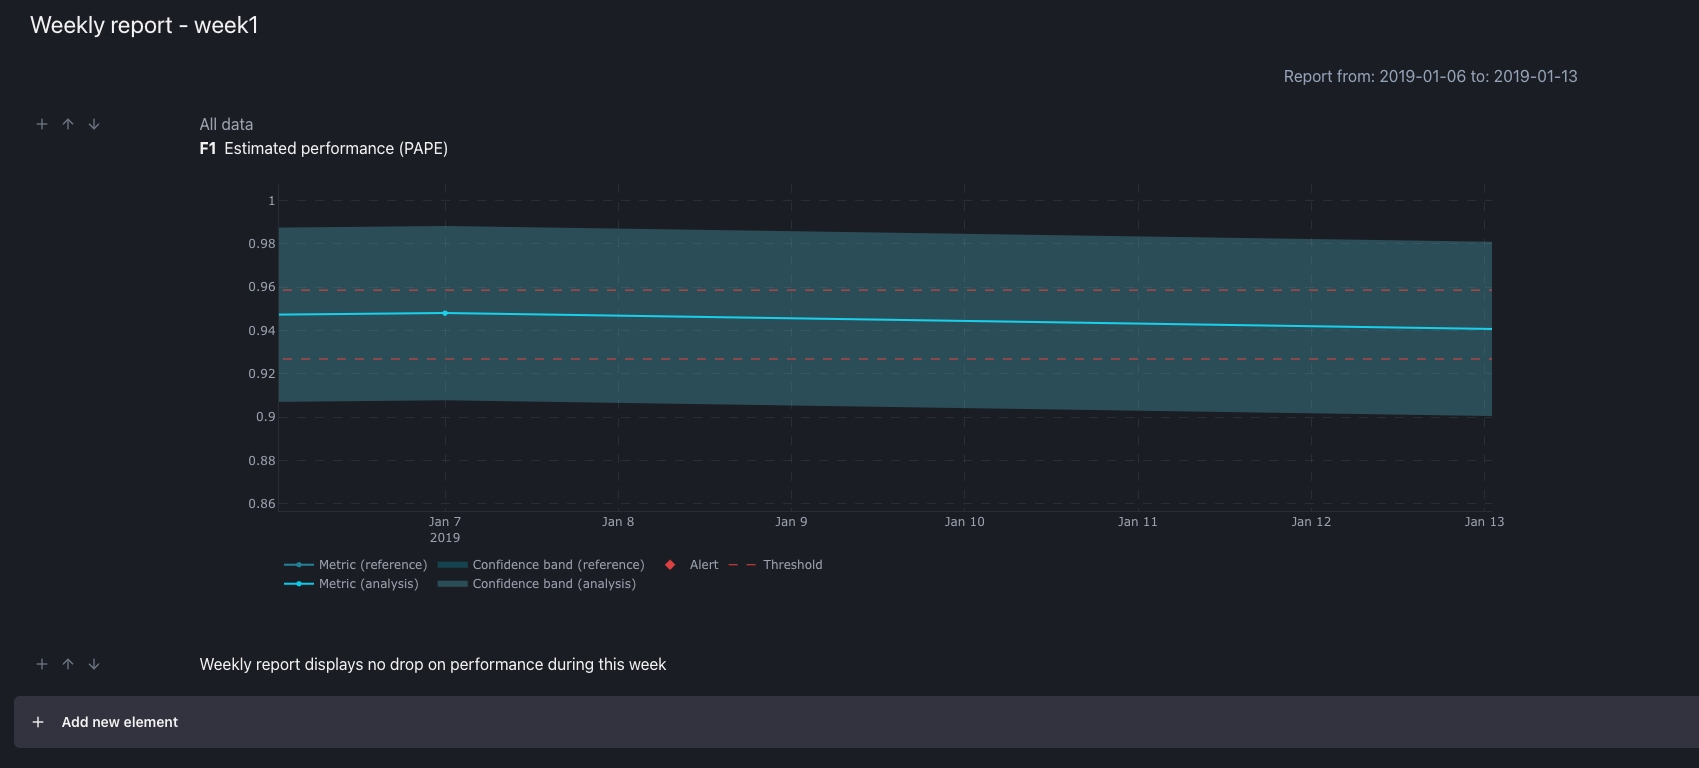The height and width of the screenshot is (768, 1699).
Task: Move the F1 chart element down
Action: click(x=94, y=124)
